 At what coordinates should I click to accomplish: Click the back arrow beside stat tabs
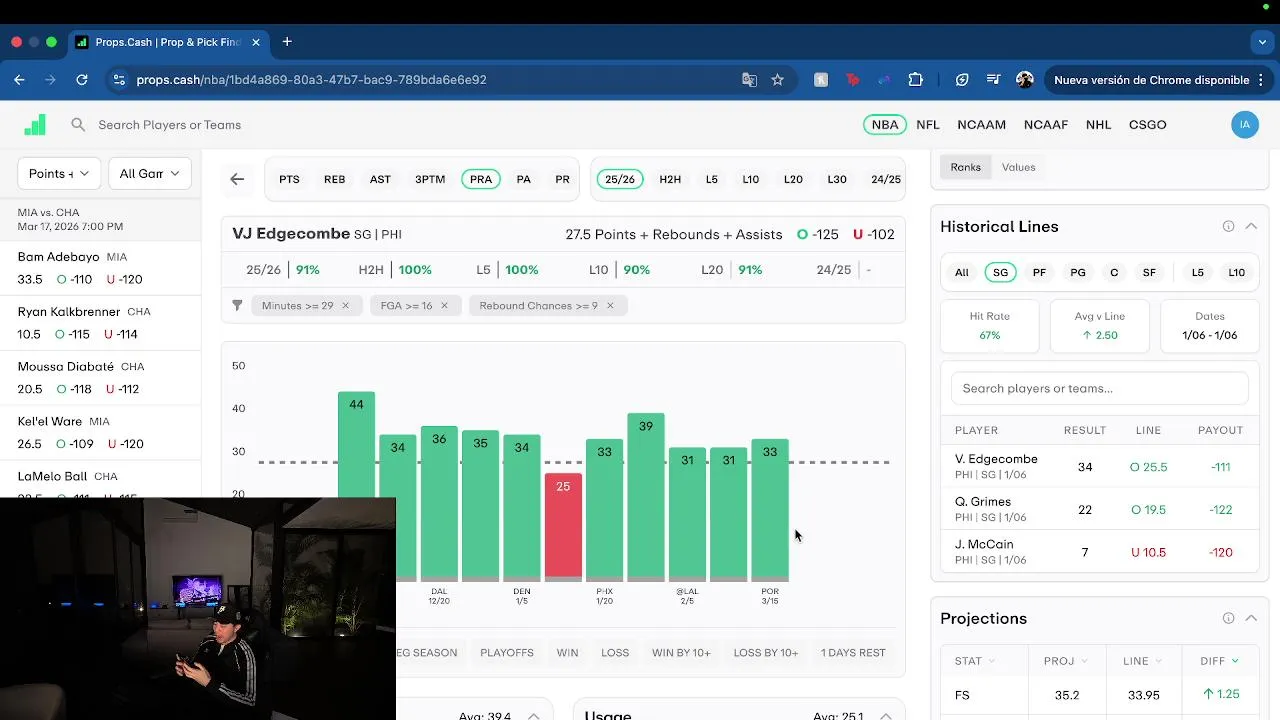coord(237,179)
